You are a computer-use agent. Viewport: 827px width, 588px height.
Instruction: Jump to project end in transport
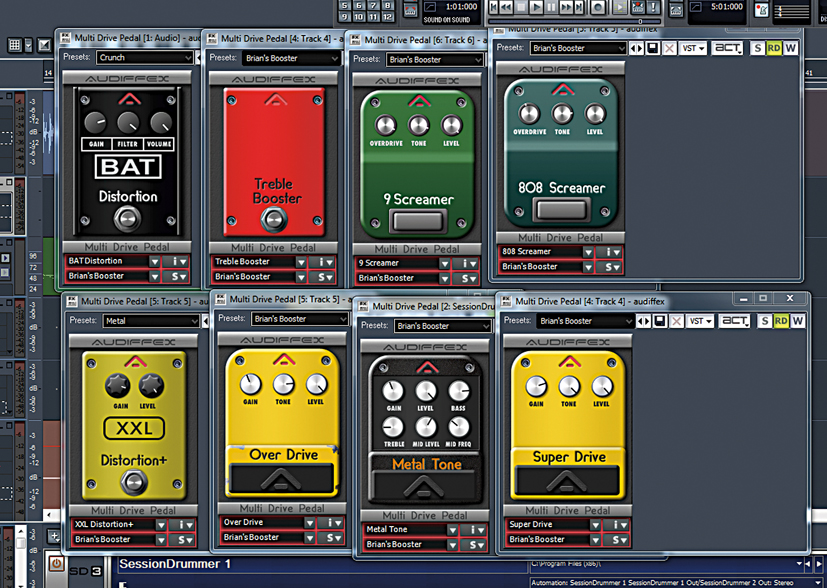coord(580,7)
